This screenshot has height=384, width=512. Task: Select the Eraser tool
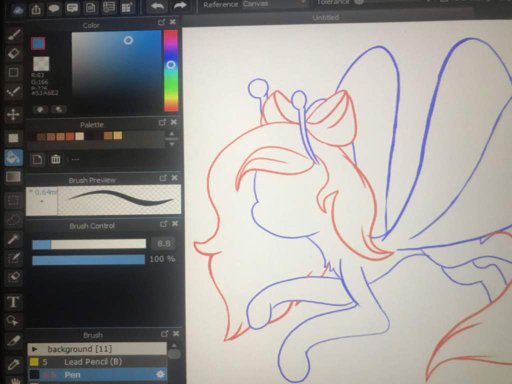(13, 53)
